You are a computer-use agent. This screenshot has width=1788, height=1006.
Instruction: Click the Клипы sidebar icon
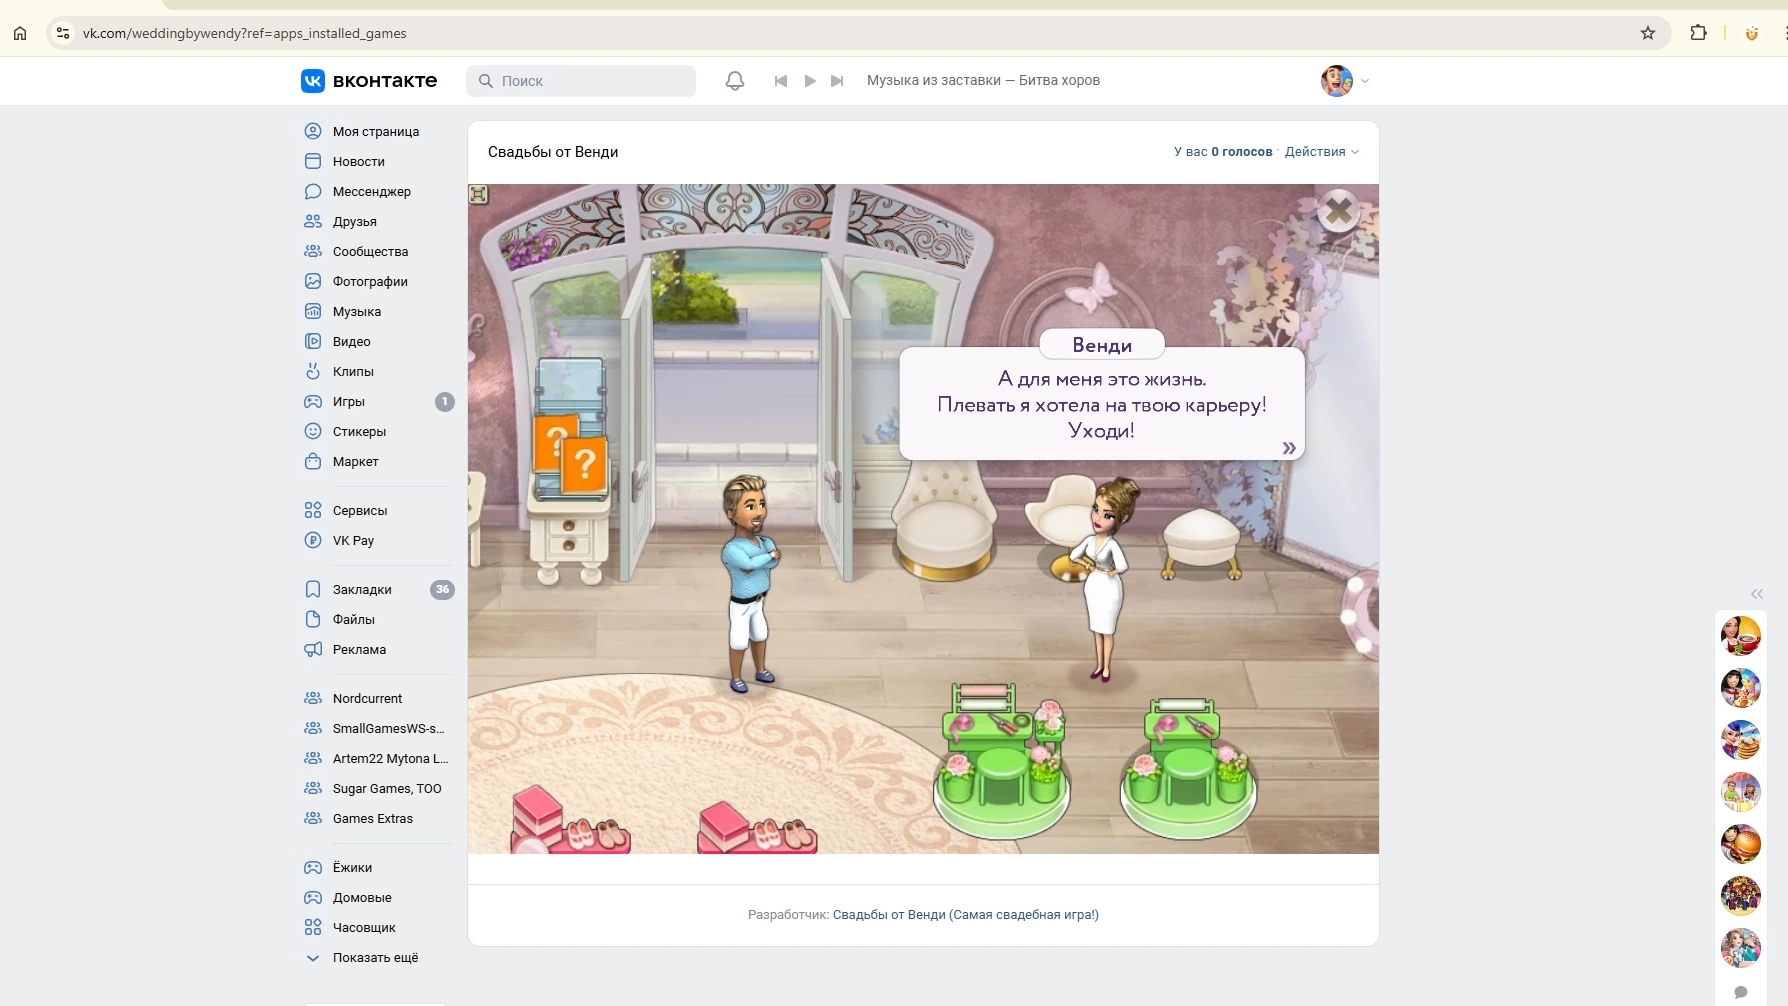tap(313, 371)
